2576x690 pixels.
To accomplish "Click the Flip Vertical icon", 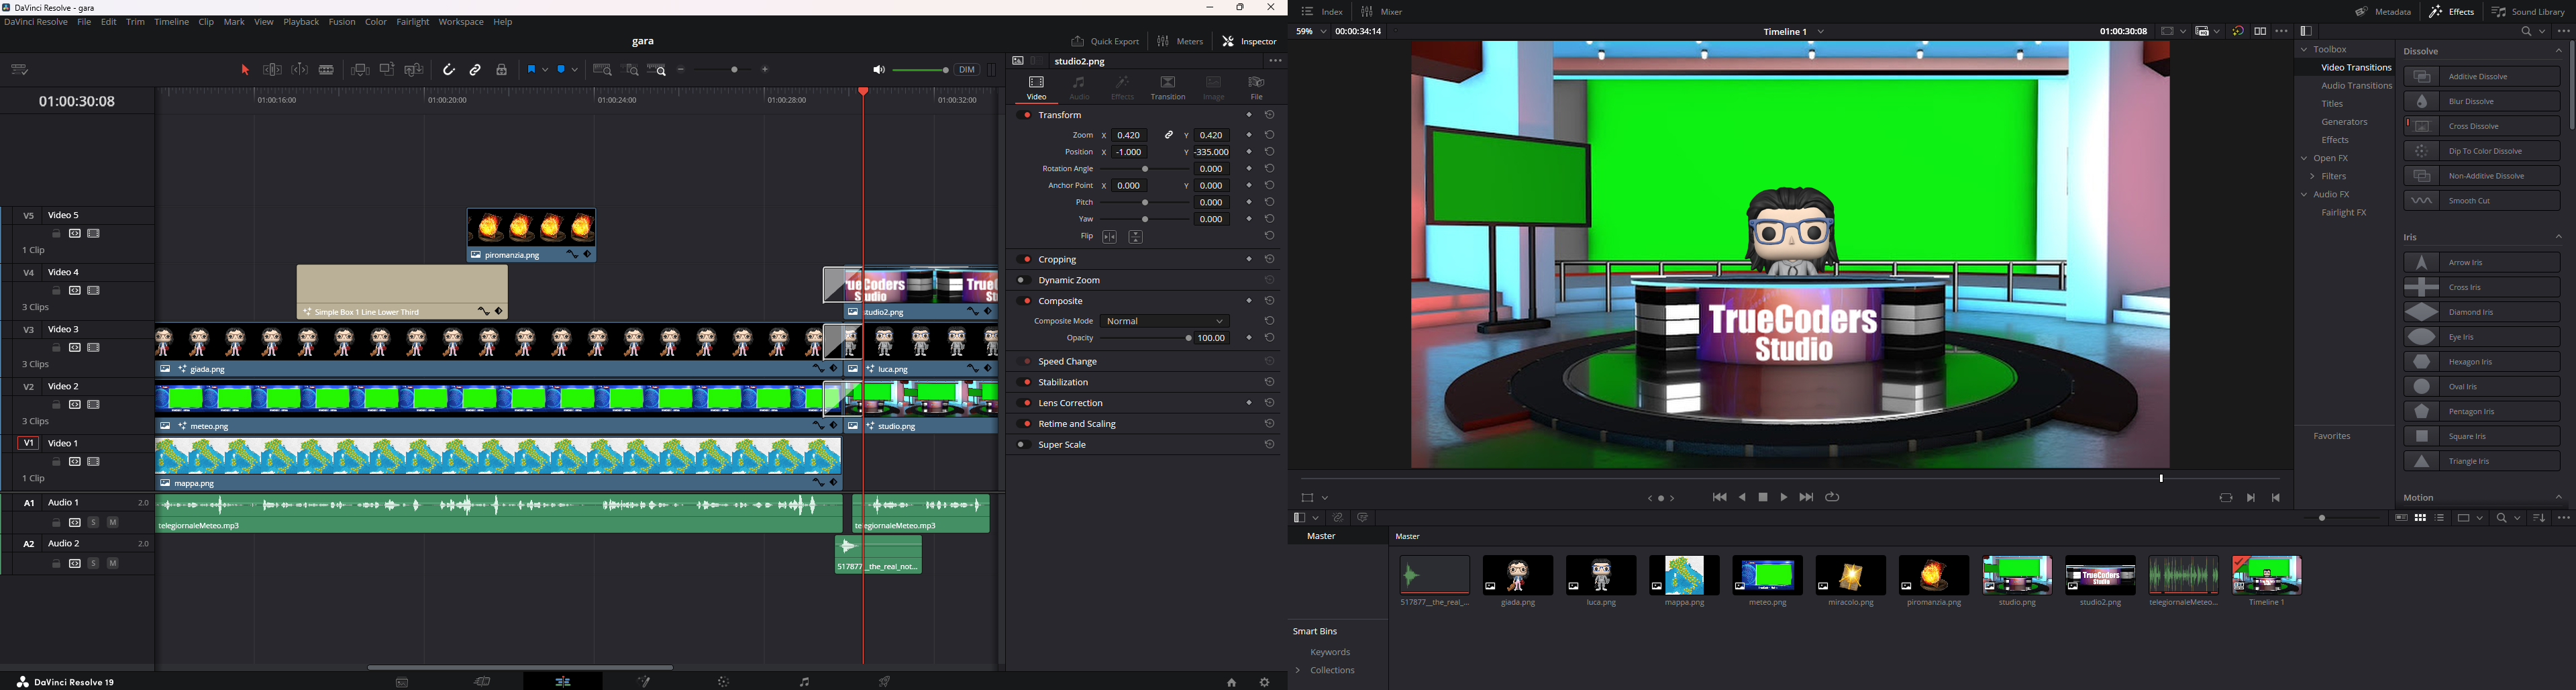I will [x=1136, y=237].
